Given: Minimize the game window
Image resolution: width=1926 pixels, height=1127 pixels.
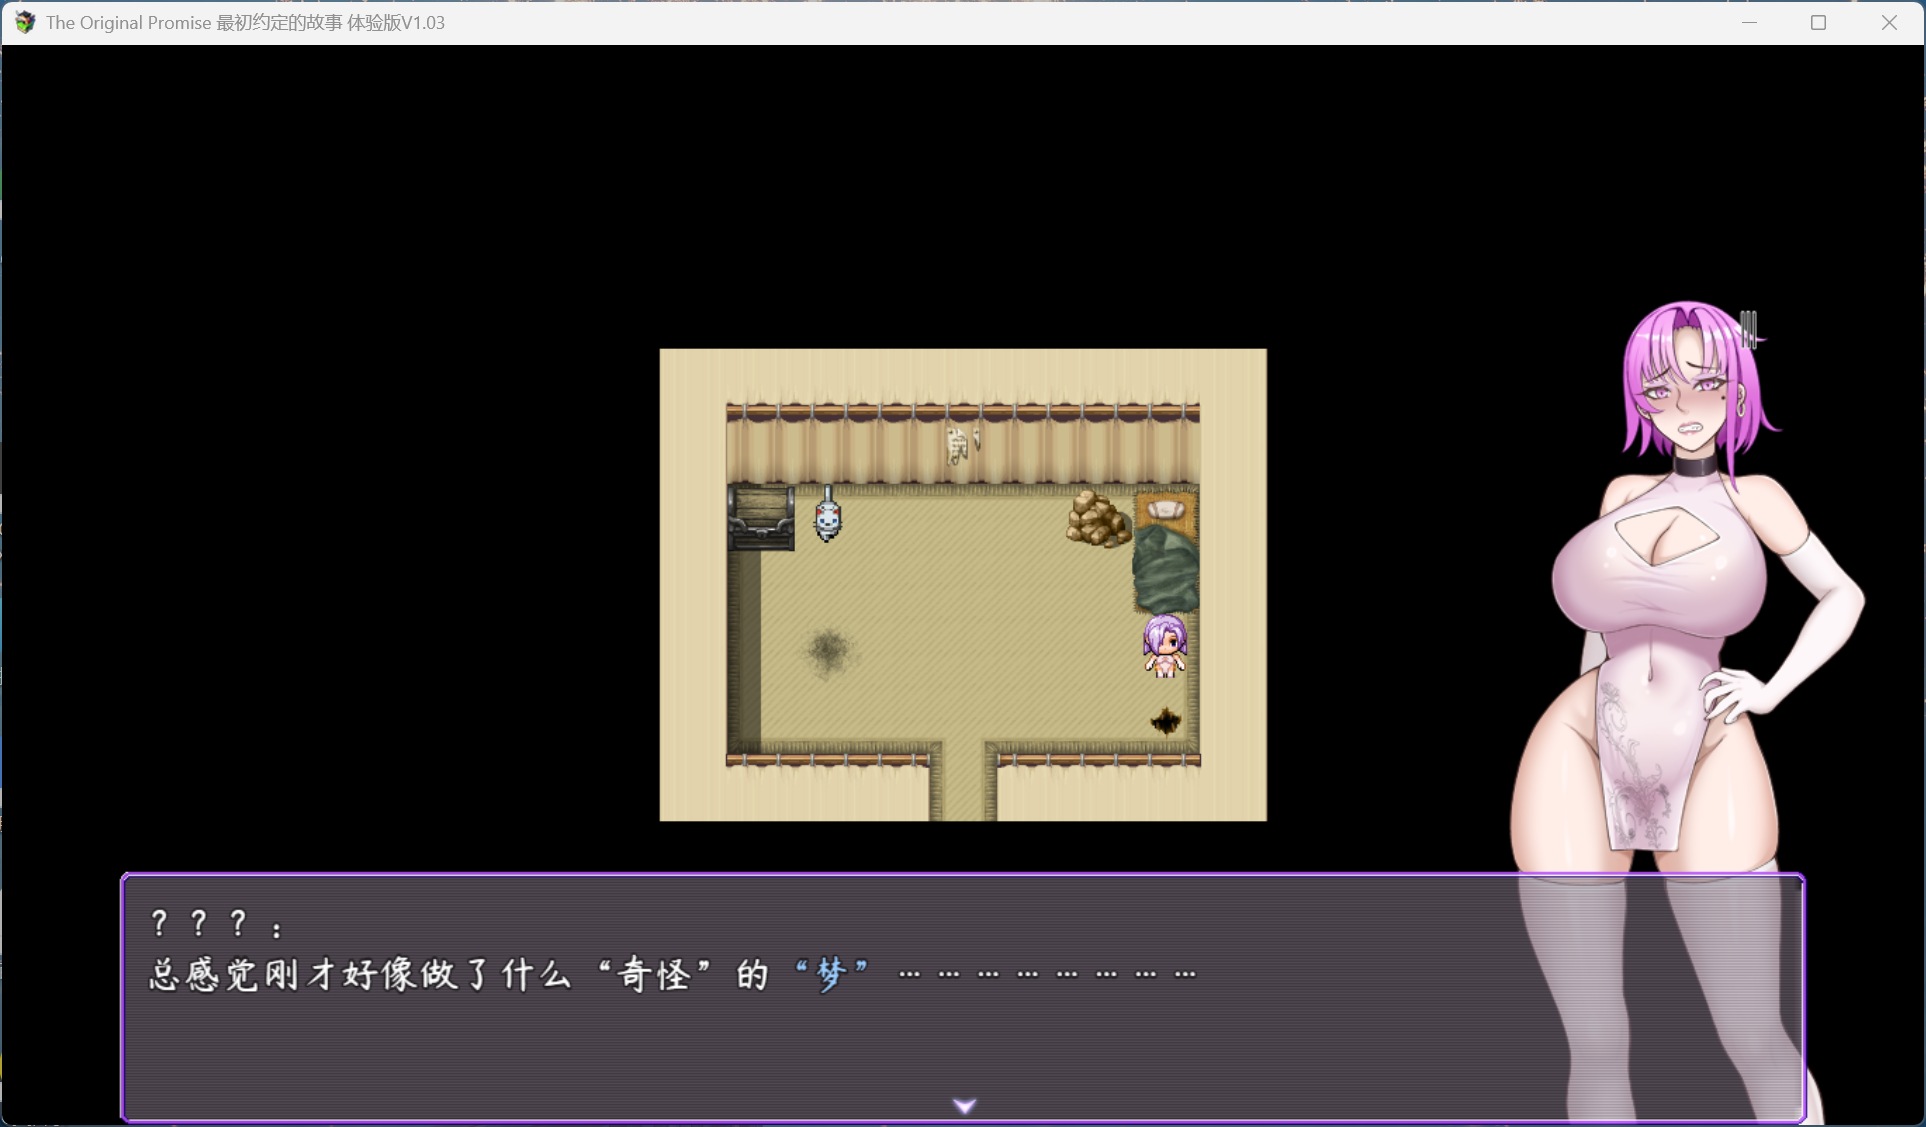Looking at the screenshot, I should pyautogui.click(x=1749, y=22).
